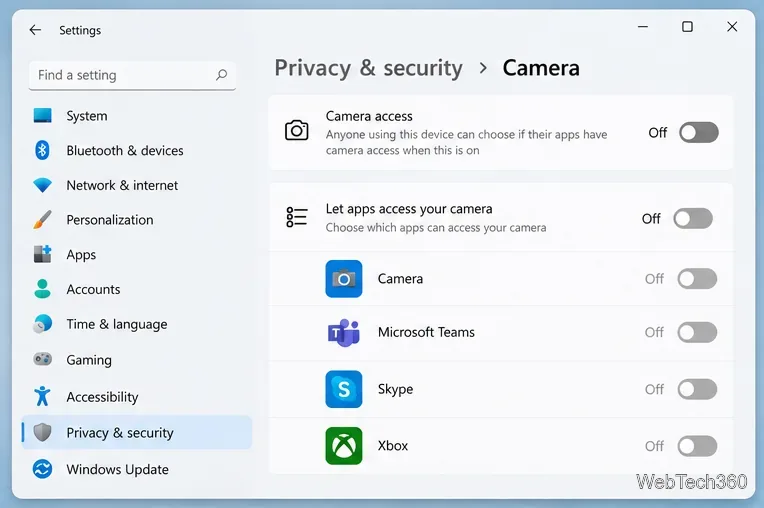Click the Gaming controller icon
The image size is (764, 508).
coord(42,359)
